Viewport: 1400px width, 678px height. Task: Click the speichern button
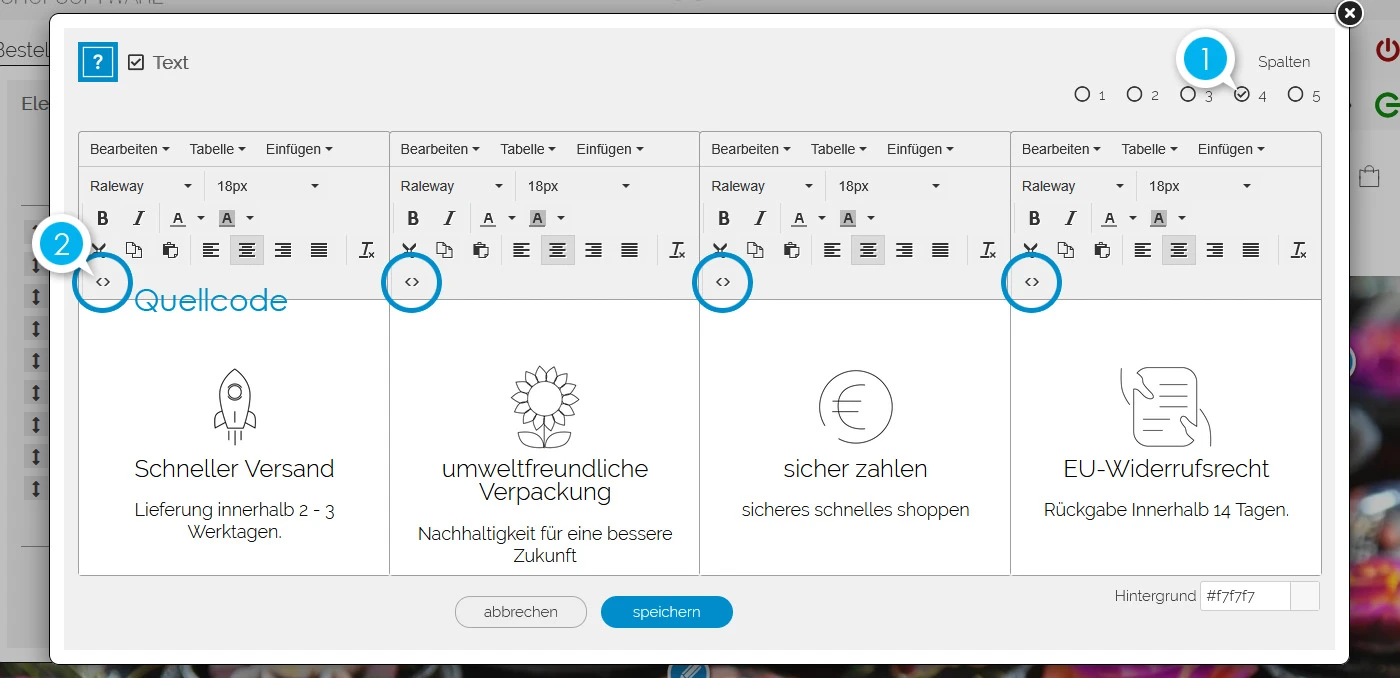pyautogui.click(x=666, y=612)
